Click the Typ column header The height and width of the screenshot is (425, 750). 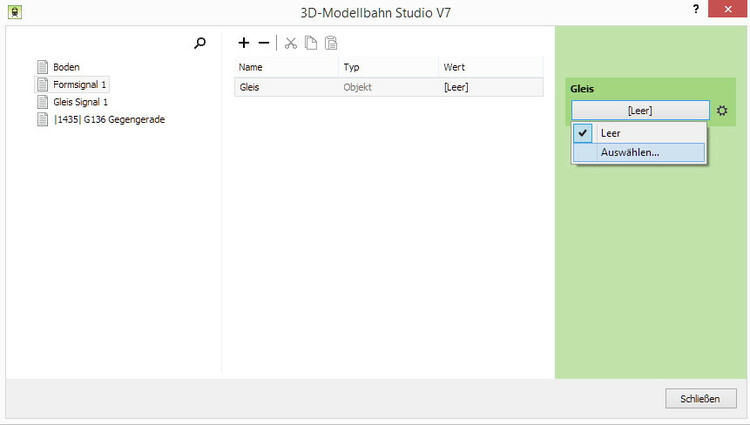[388, 67]
